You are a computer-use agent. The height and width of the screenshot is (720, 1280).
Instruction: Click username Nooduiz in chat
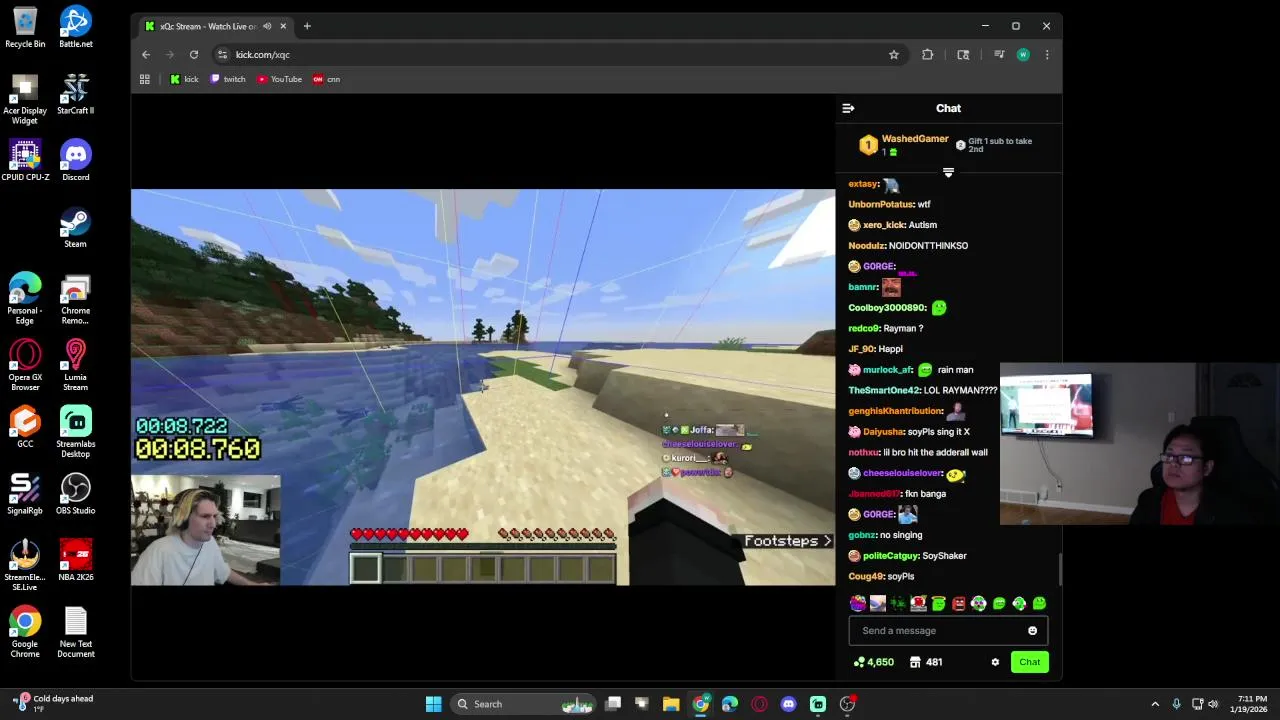(866, 246)
